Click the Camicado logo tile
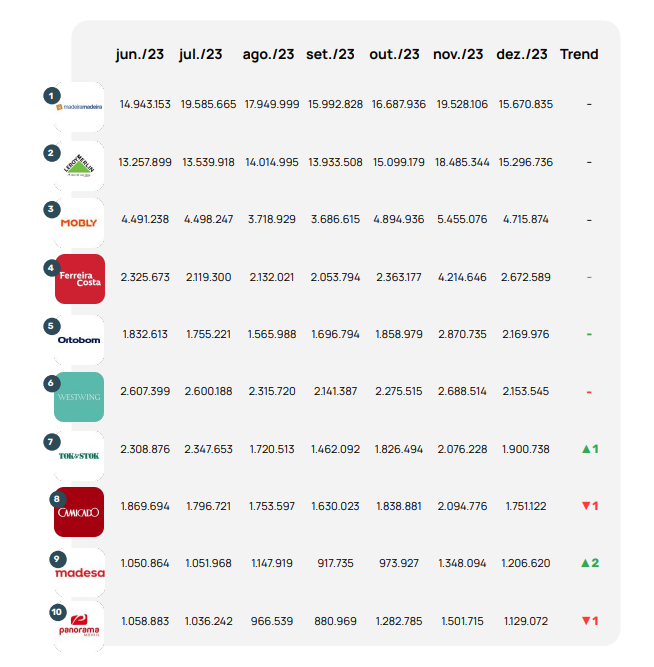This screenshot has height=667, width=654. pyautogui.click(x=80, y=512)
